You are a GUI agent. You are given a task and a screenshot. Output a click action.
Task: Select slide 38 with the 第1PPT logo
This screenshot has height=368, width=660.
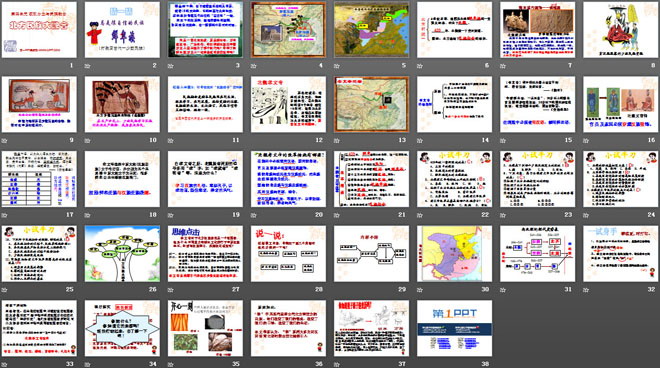(x=454, y=328)
